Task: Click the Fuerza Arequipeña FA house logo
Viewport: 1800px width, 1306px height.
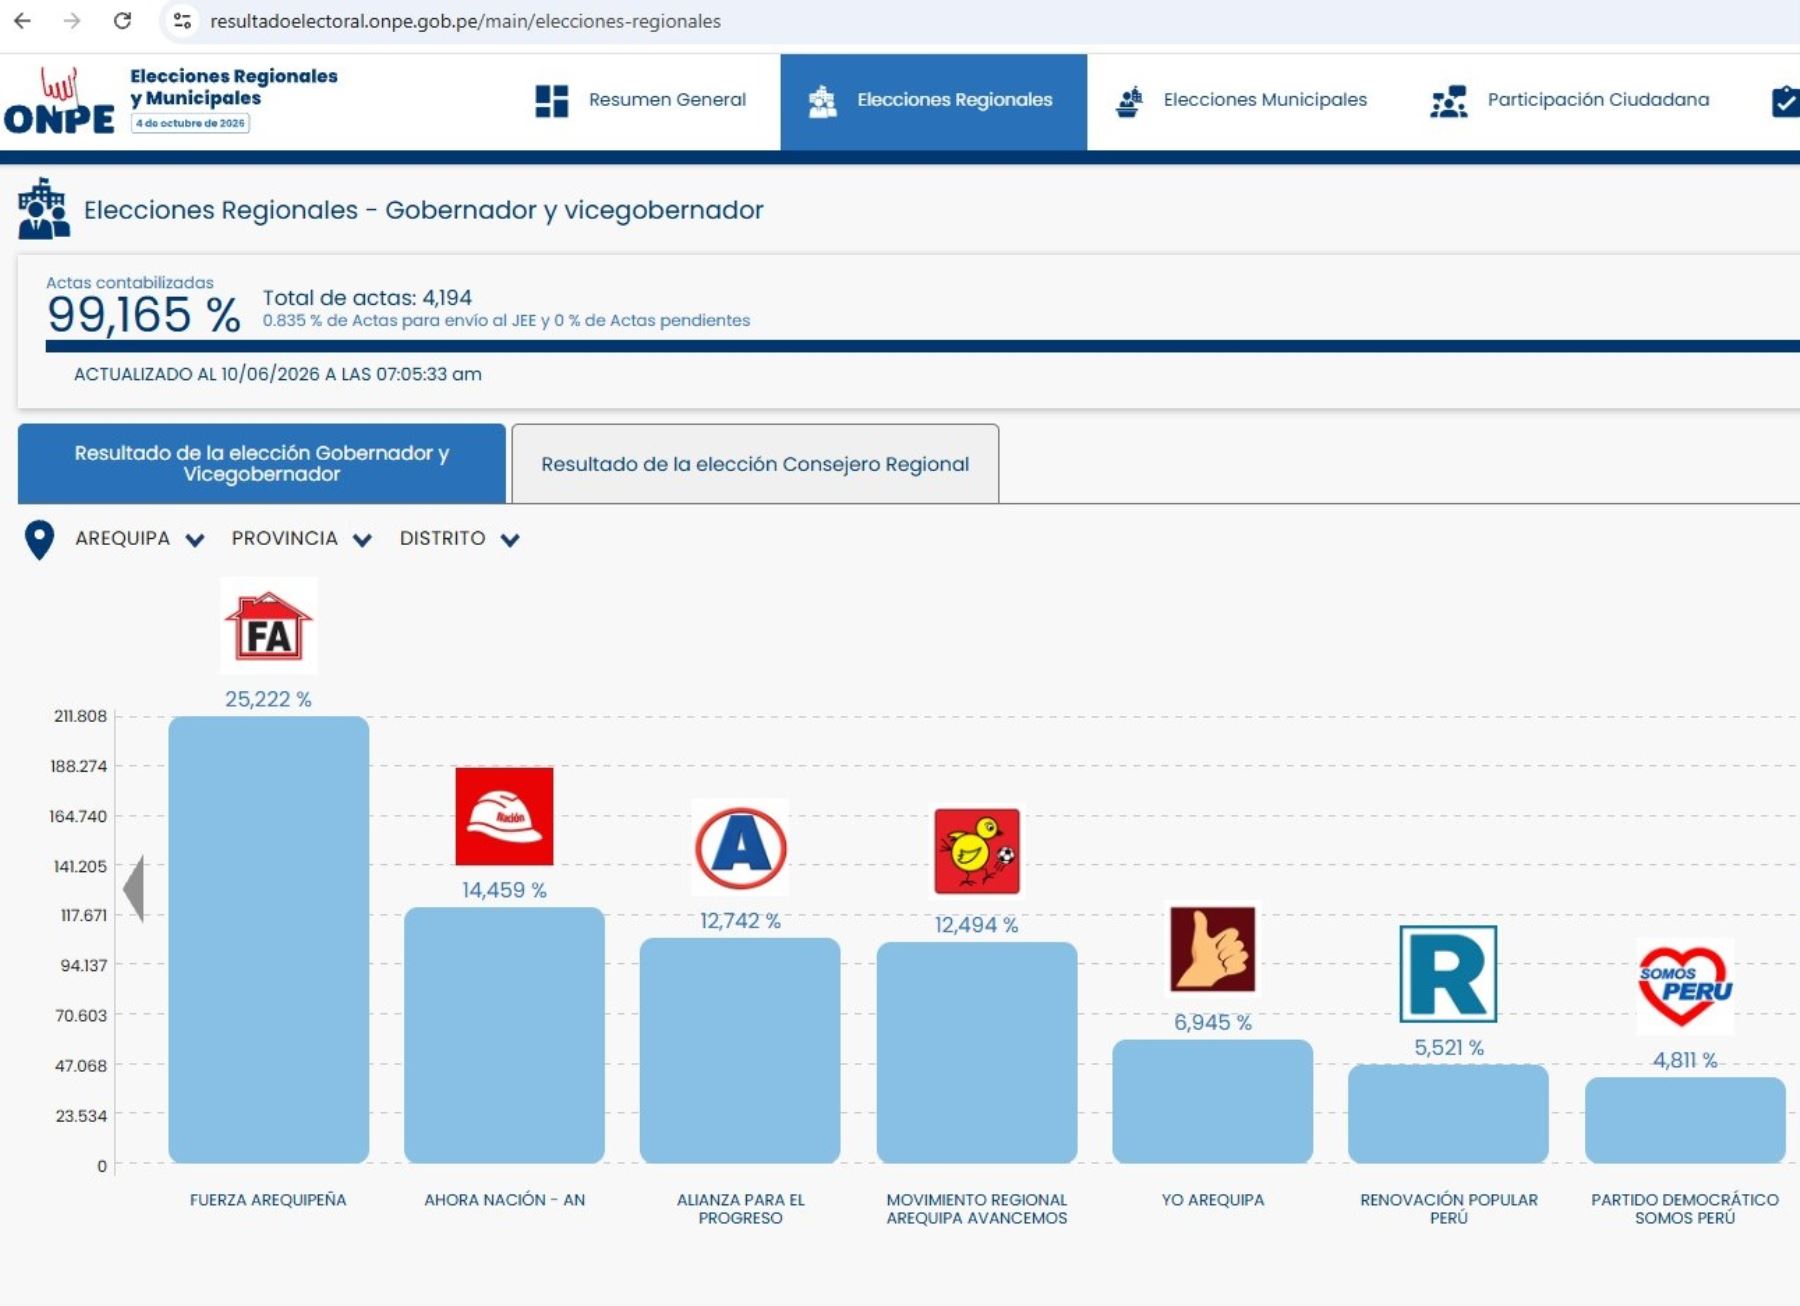Action: 268,626
